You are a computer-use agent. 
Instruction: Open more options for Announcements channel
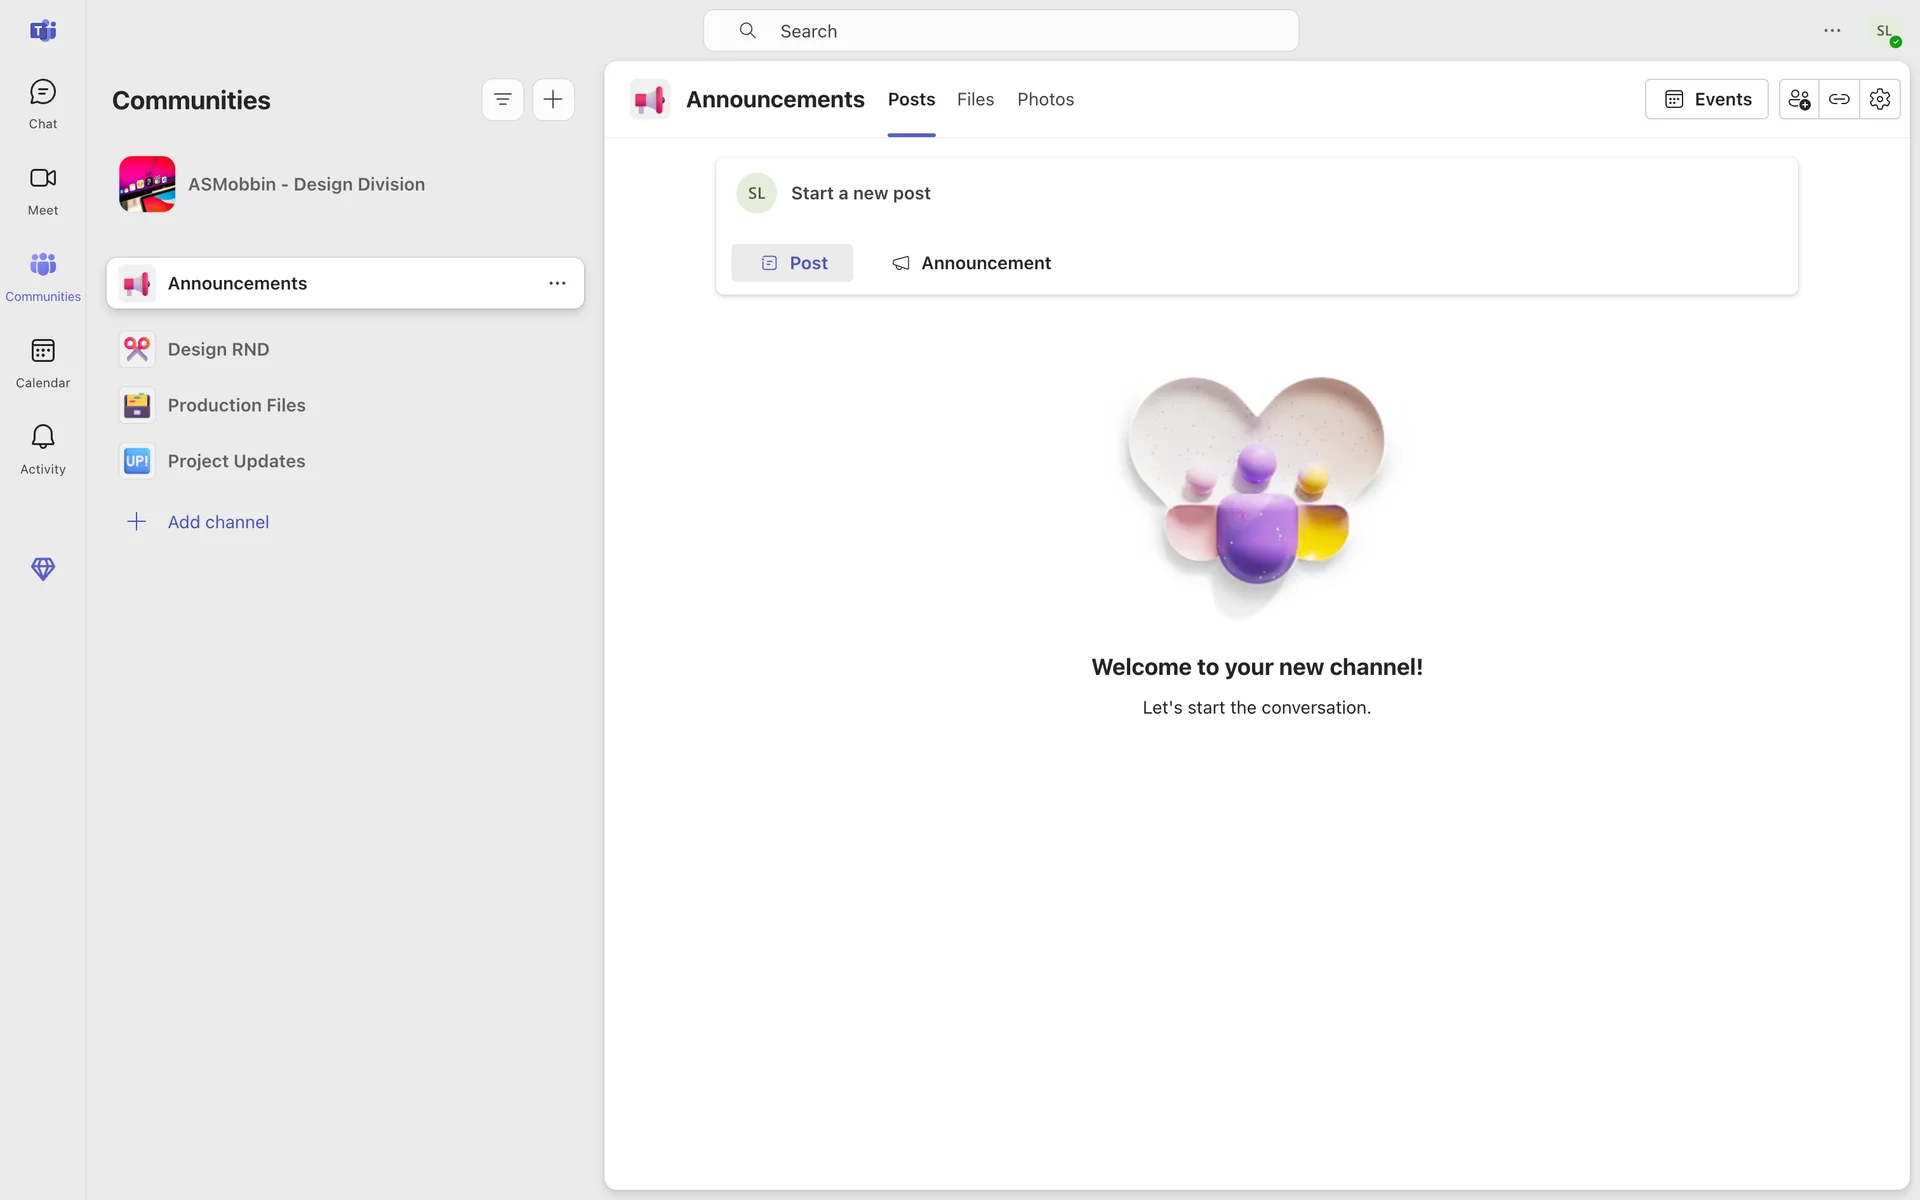pyautogui.click(x=557, y=284)
